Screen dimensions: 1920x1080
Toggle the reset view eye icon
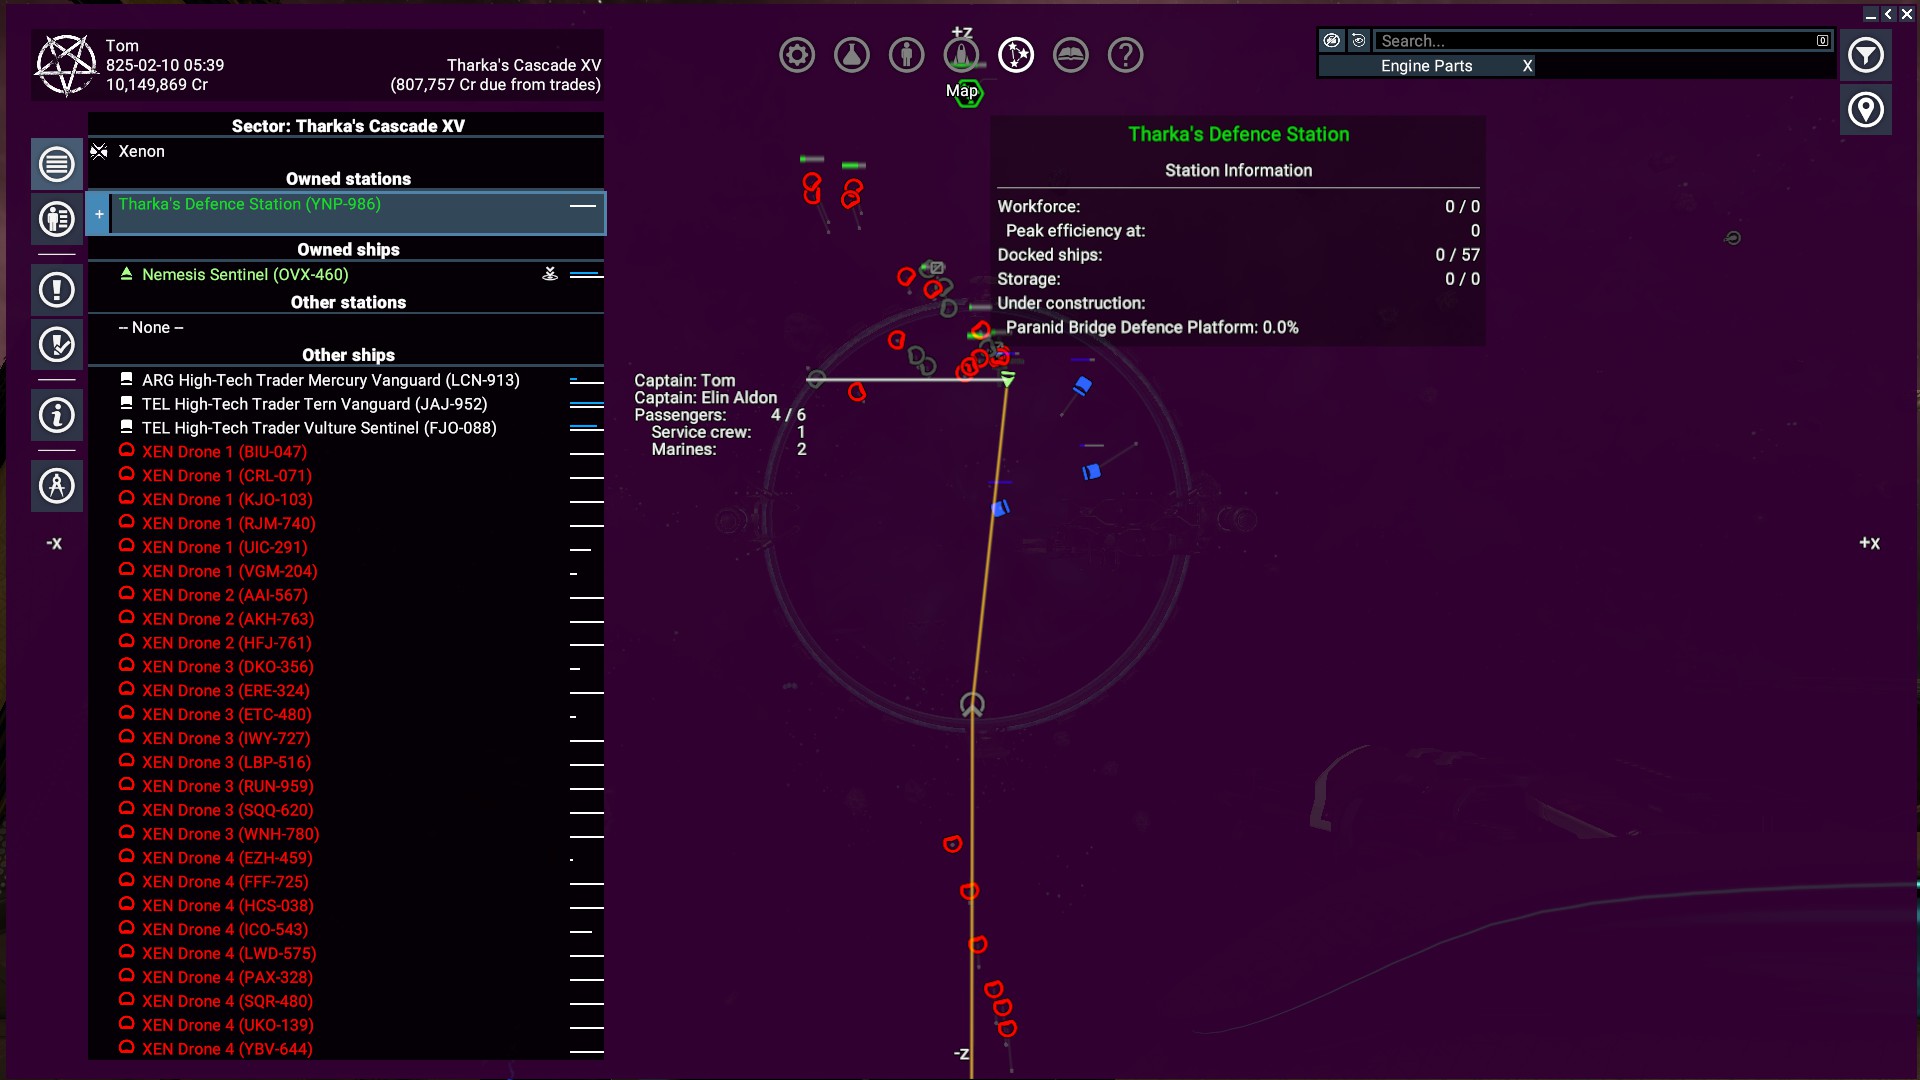(1358, 41)
